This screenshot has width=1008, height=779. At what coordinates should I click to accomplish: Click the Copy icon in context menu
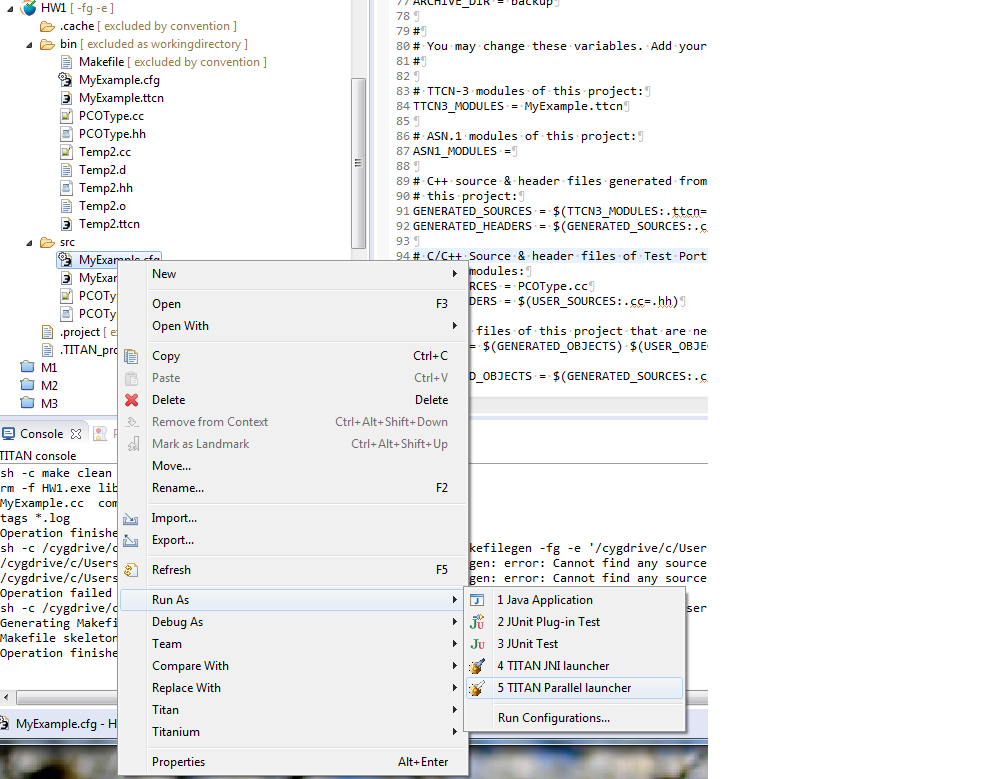point(131,356)
